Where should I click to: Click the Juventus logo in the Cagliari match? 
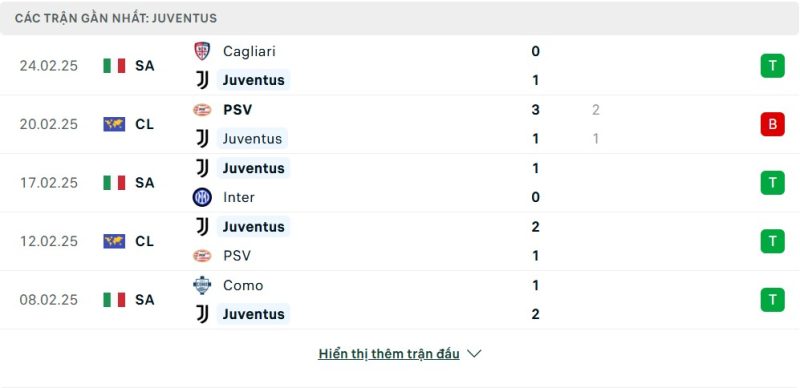tap(202, 80)
